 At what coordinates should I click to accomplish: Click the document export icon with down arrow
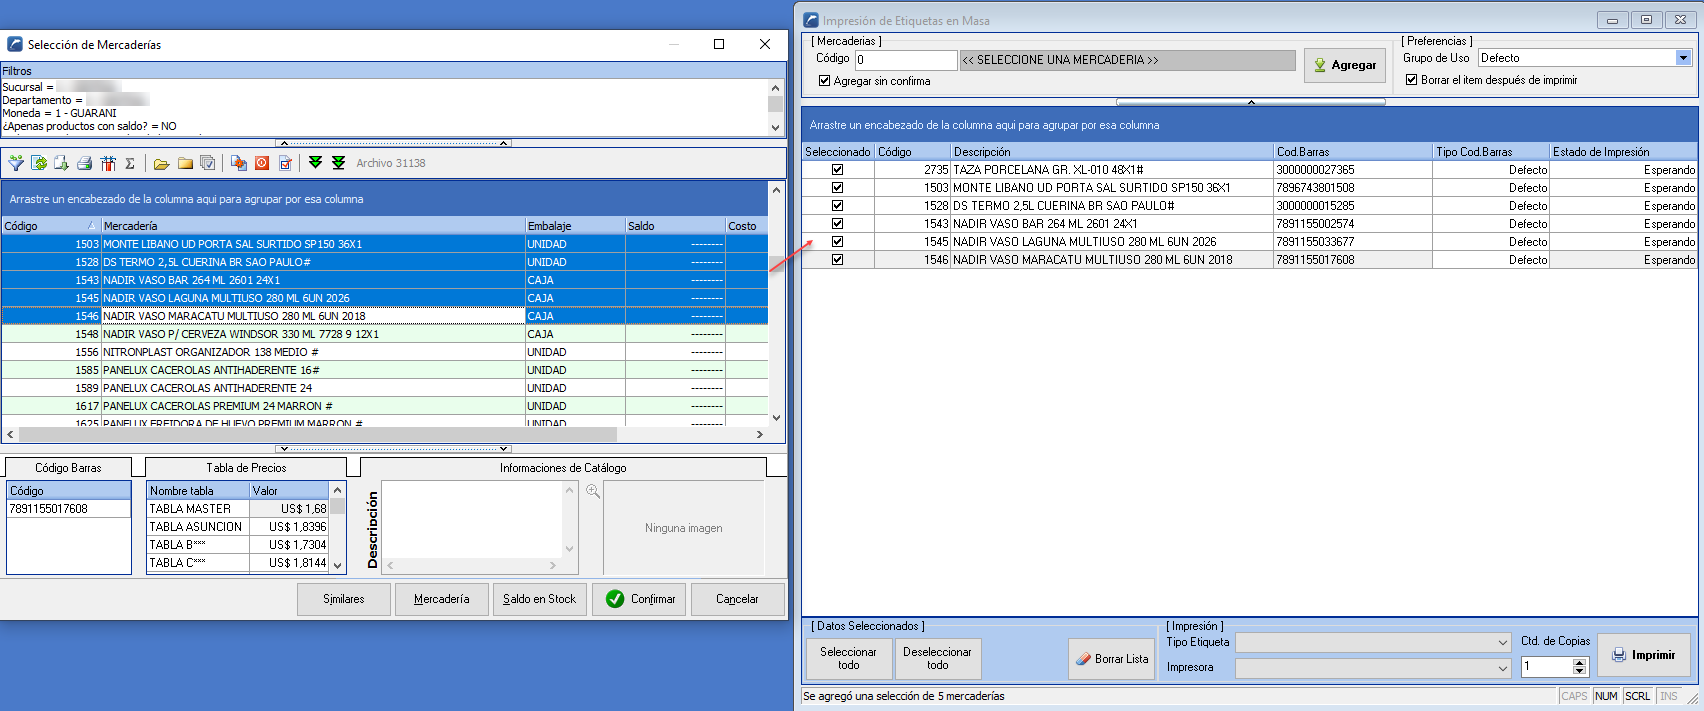pos(61,163)
